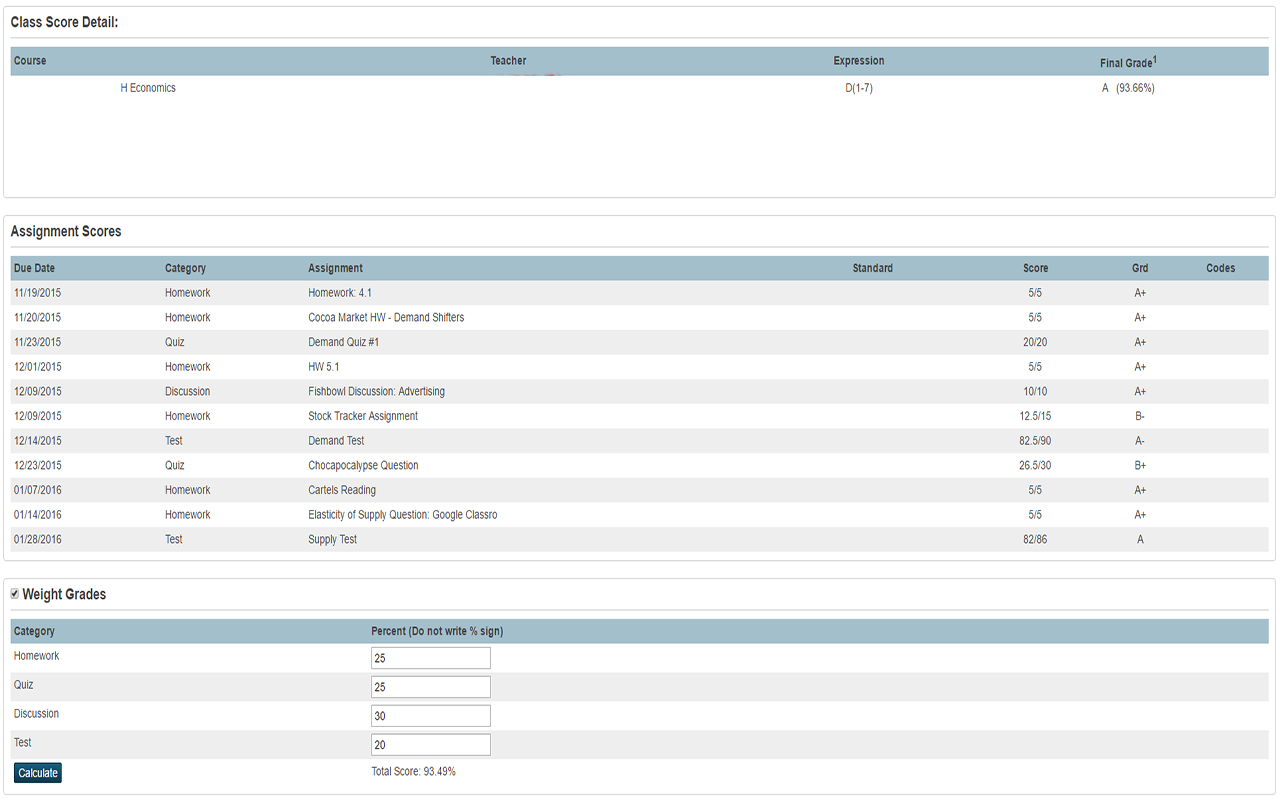Click the A- grade for Demand Test
The height and width of the screenshot is (800, 1280).
[x=1140, y=441]
